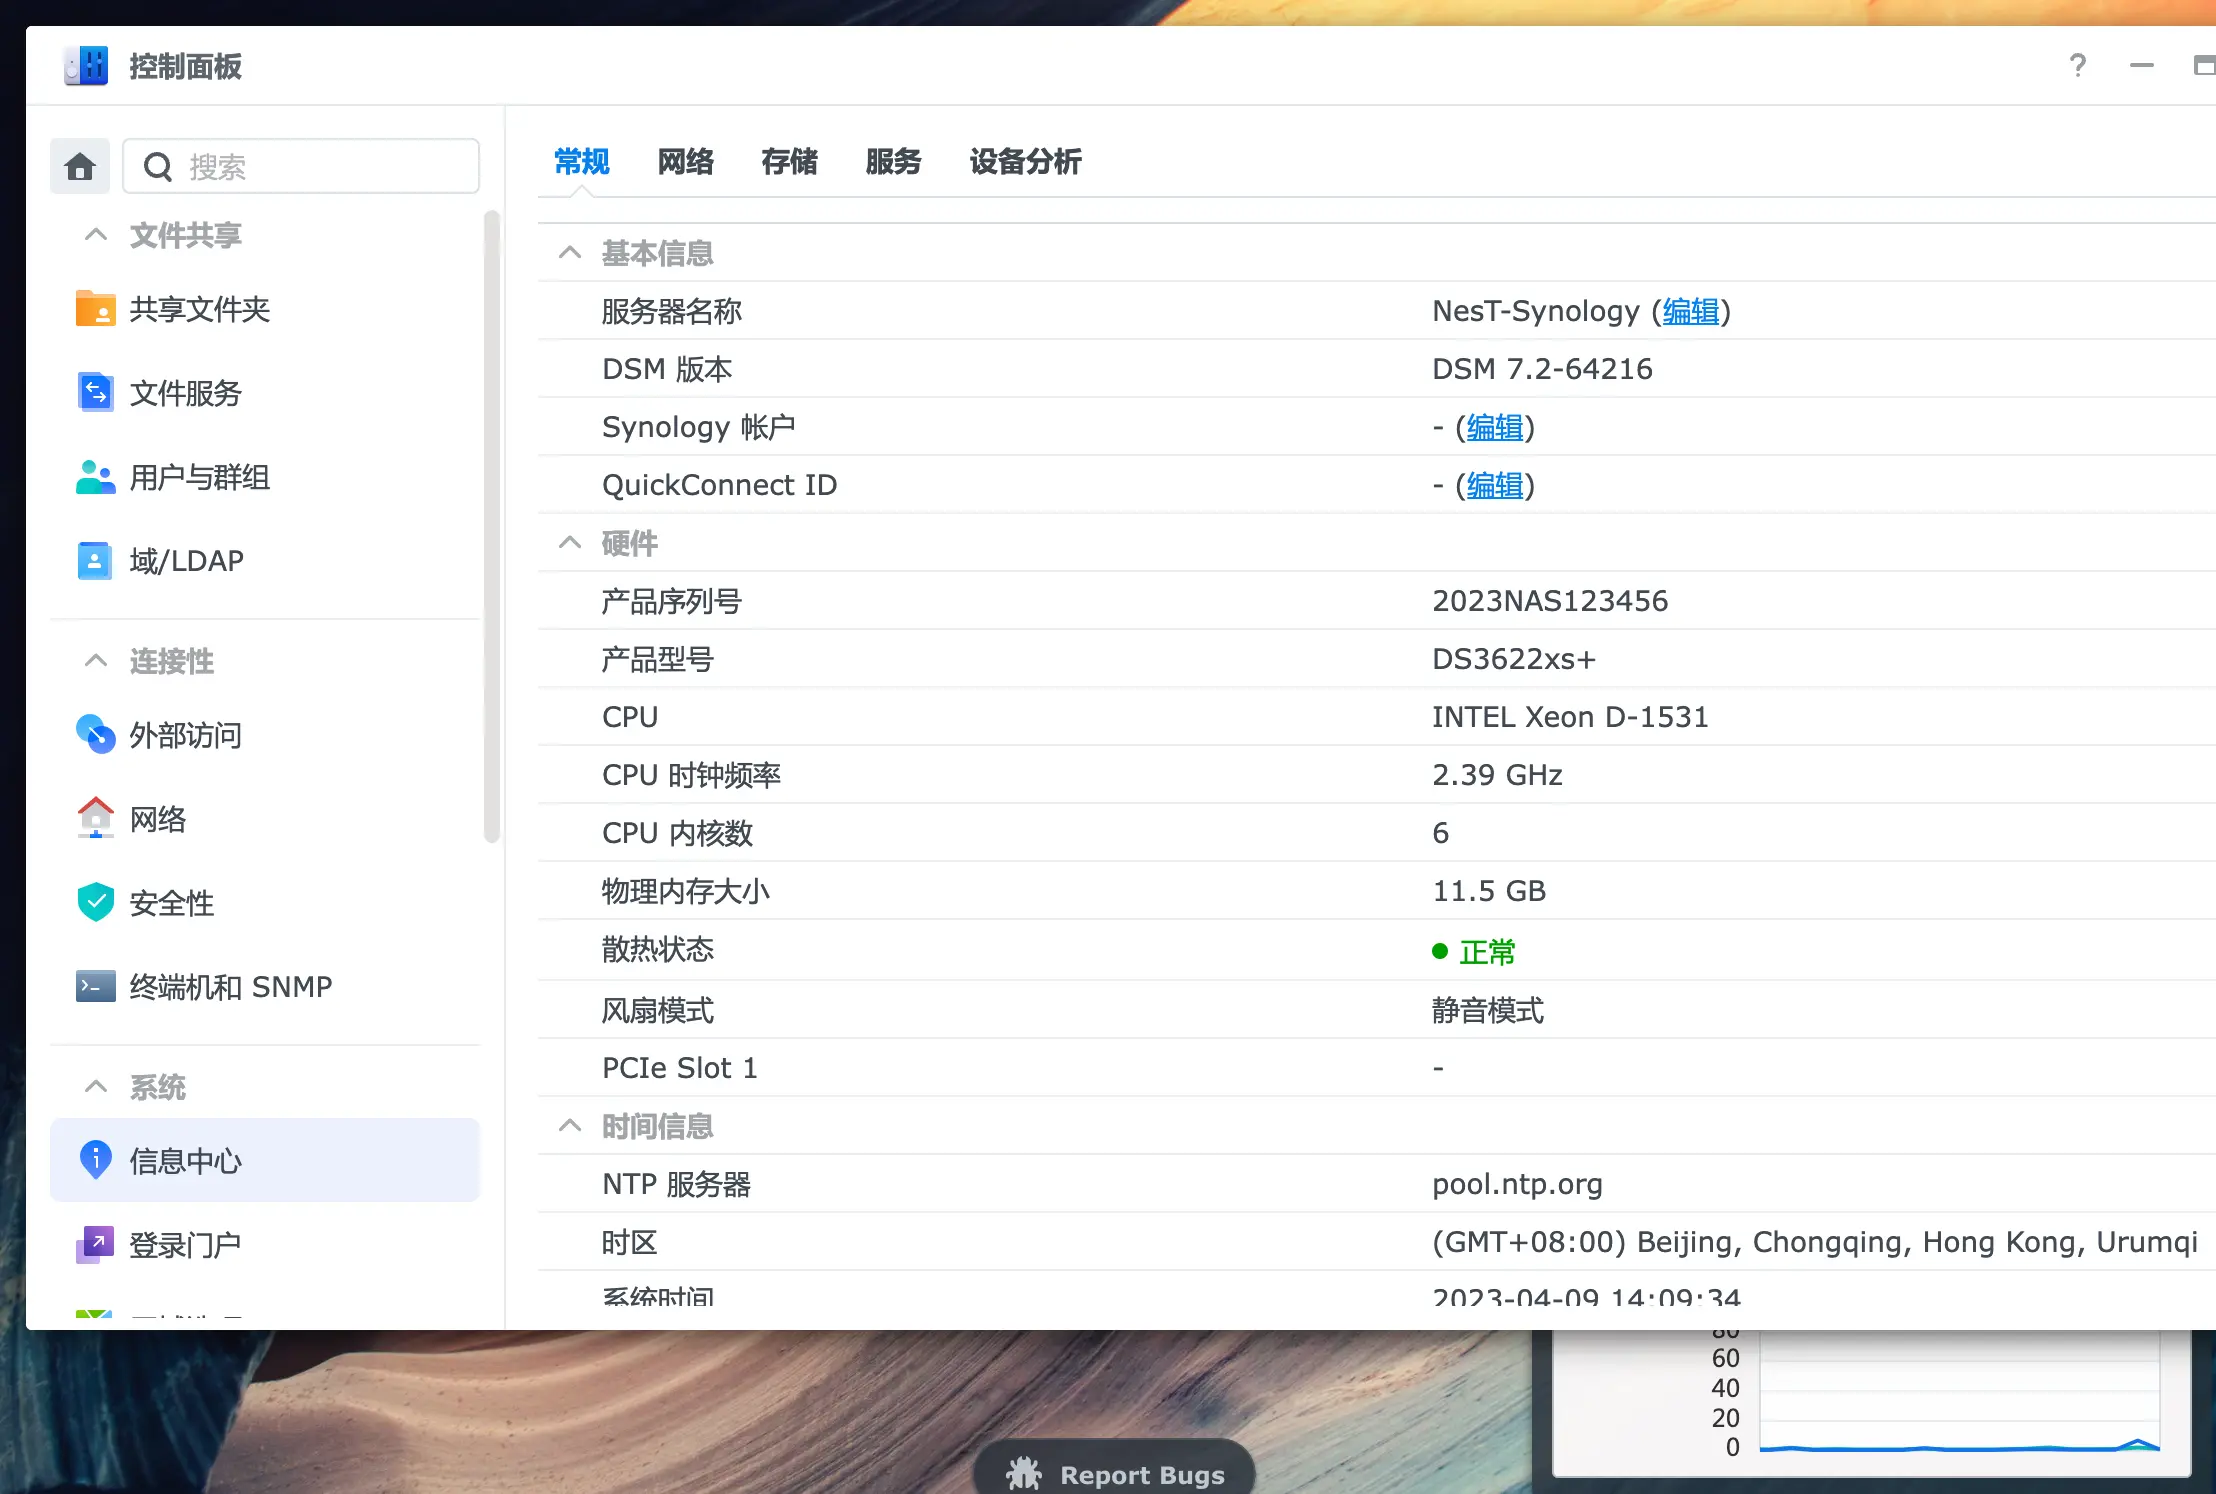Open 安全性 in sidebar
This screenshot has width=2216, height=1494.
pyautogui.click(x=265, y=903)
